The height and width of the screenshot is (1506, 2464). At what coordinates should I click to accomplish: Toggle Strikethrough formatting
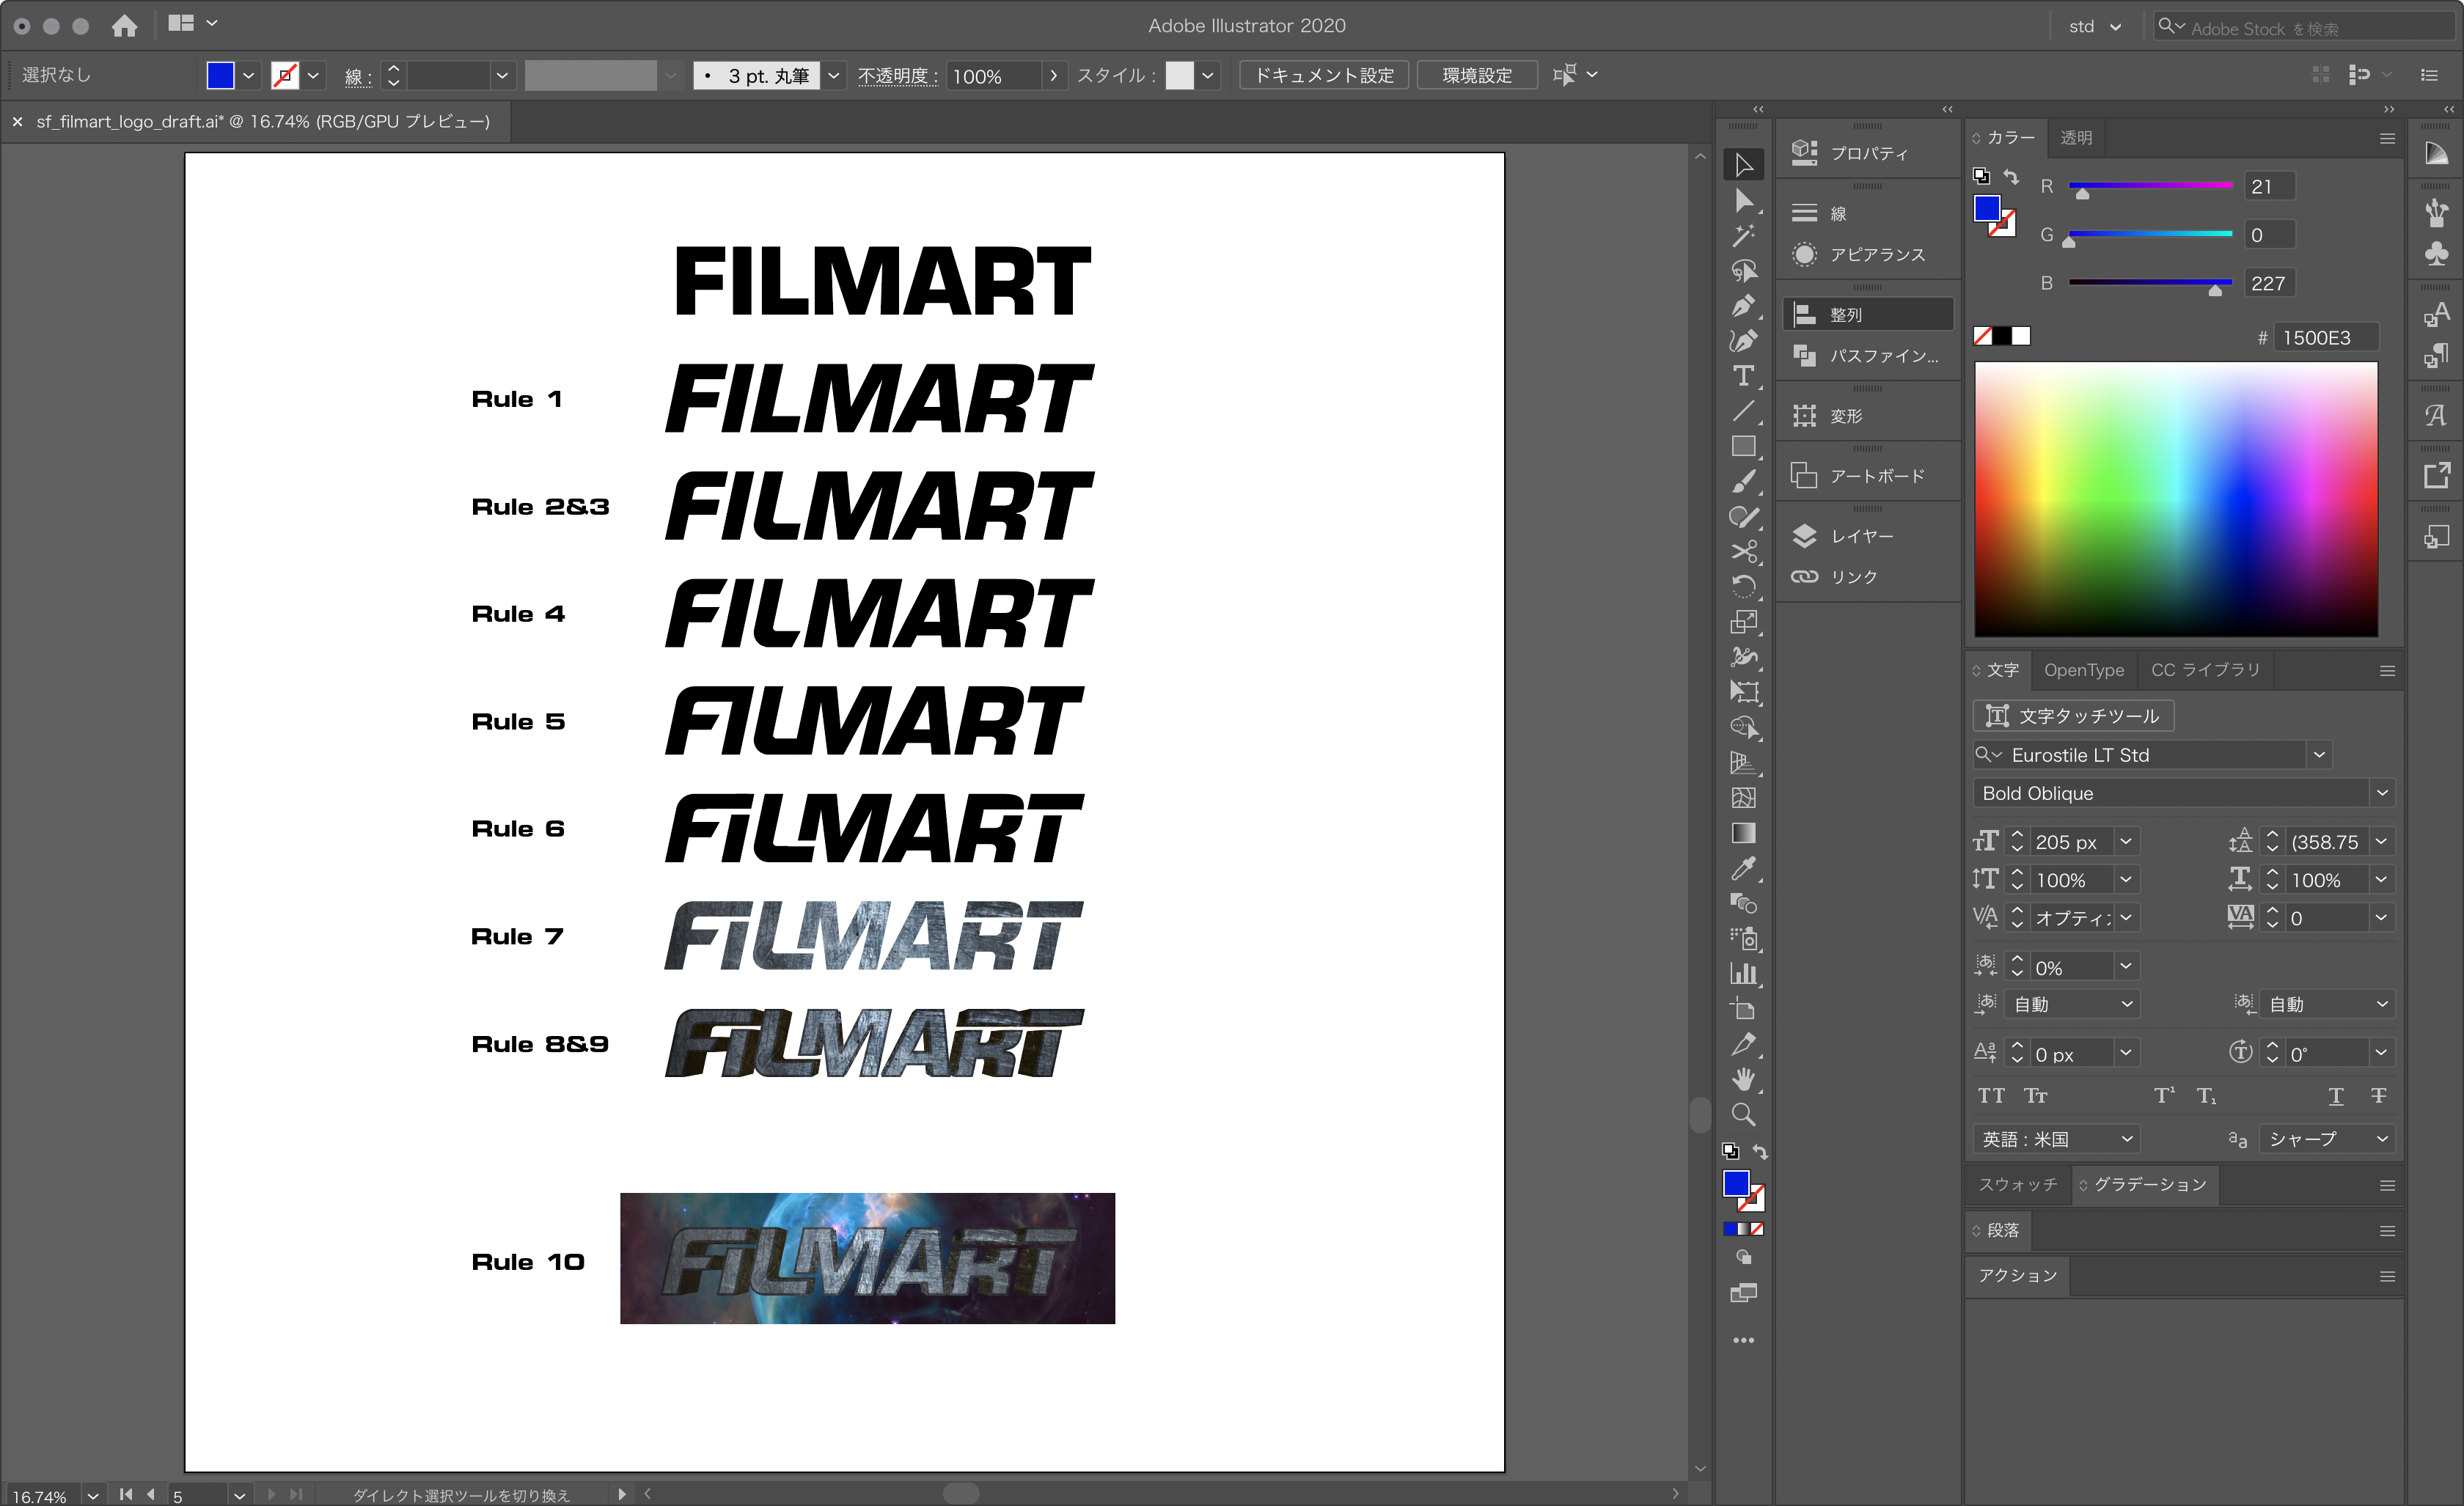2379,1096
